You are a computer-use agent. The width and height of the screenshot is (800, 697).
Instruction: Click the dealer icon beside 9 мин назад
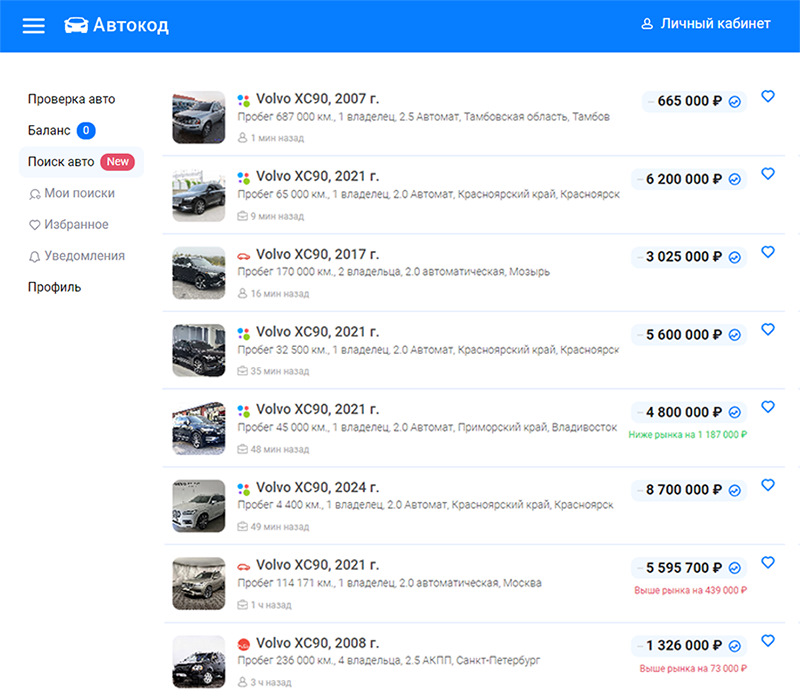coord(242,216)
